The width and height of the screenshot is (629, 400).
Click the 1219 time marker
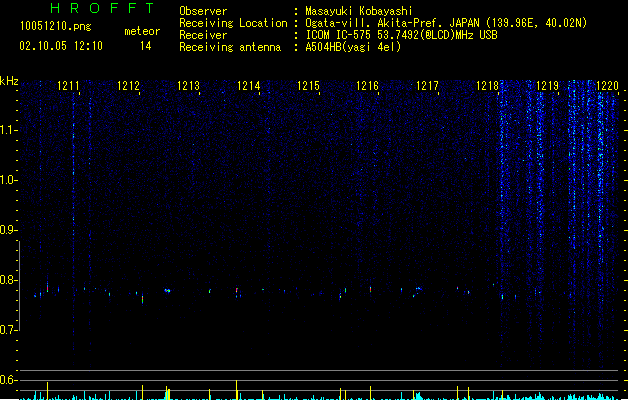tap(547, 86)
